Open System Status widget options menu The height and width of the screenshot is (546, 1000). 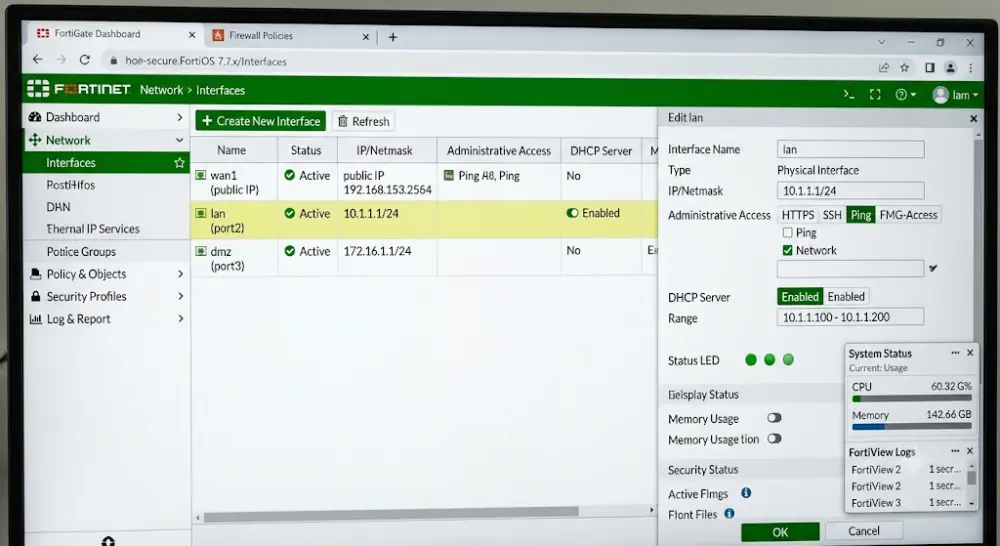[x=955, y=353]
